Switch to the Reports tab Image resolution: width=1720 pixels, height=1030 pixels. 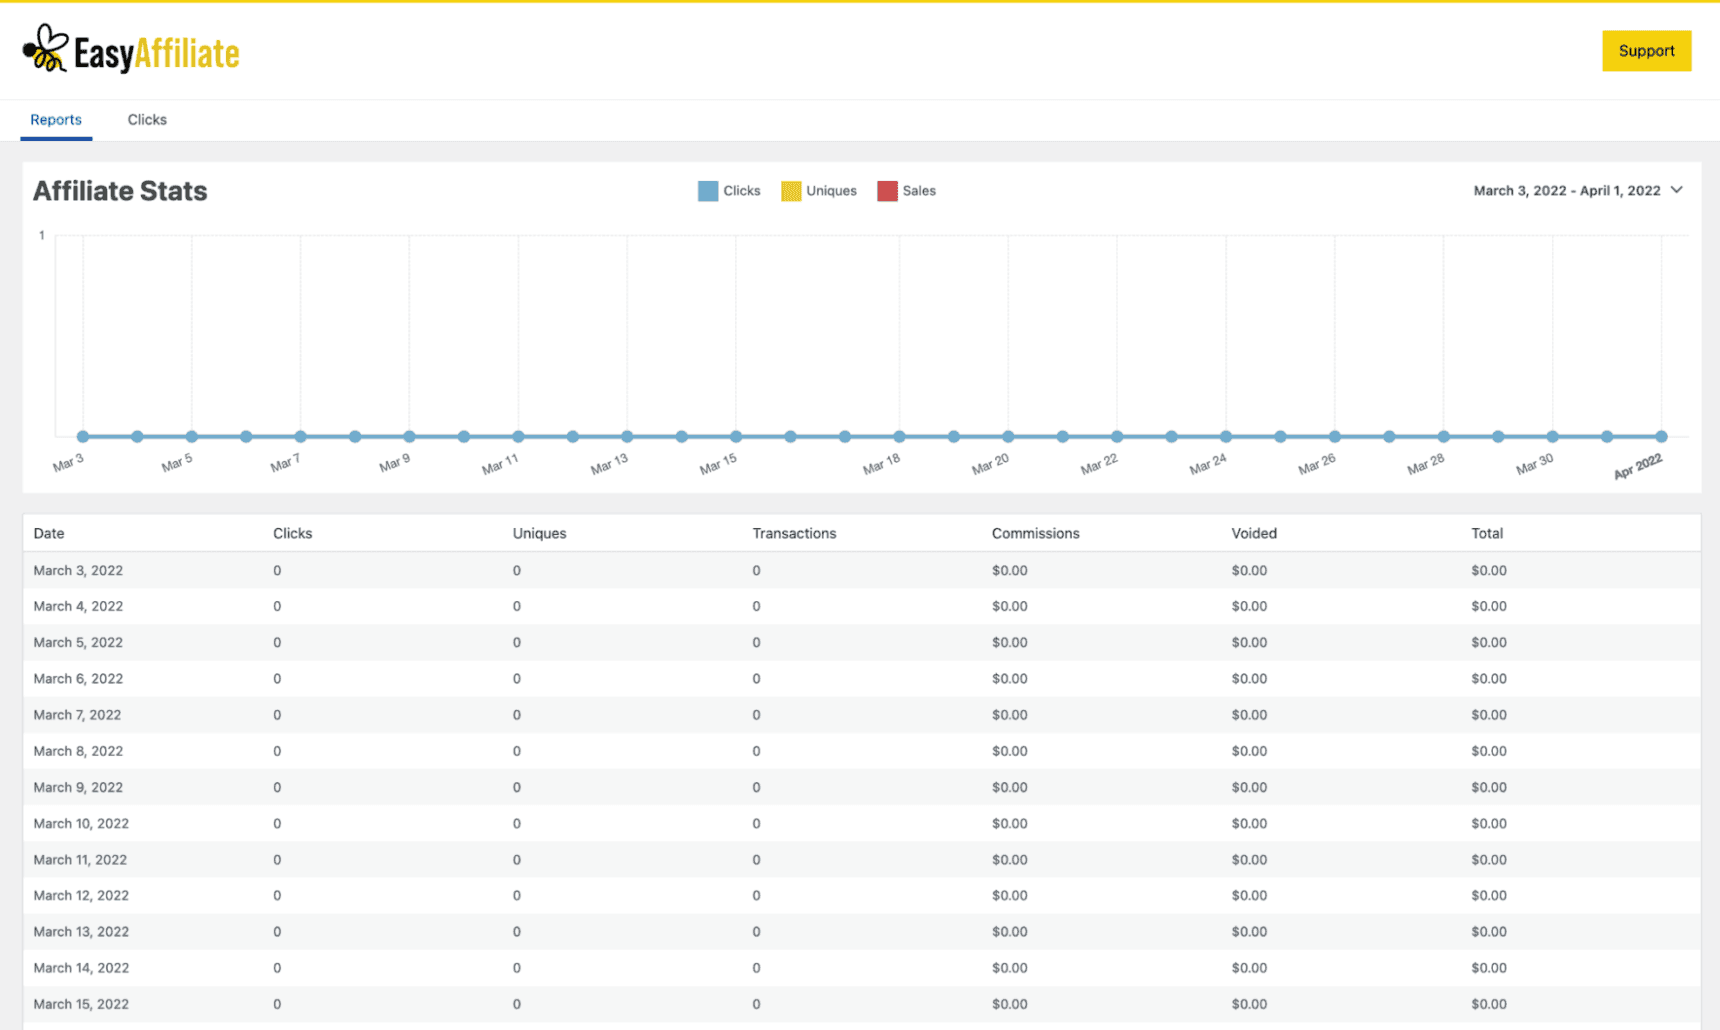pos(56,120)
